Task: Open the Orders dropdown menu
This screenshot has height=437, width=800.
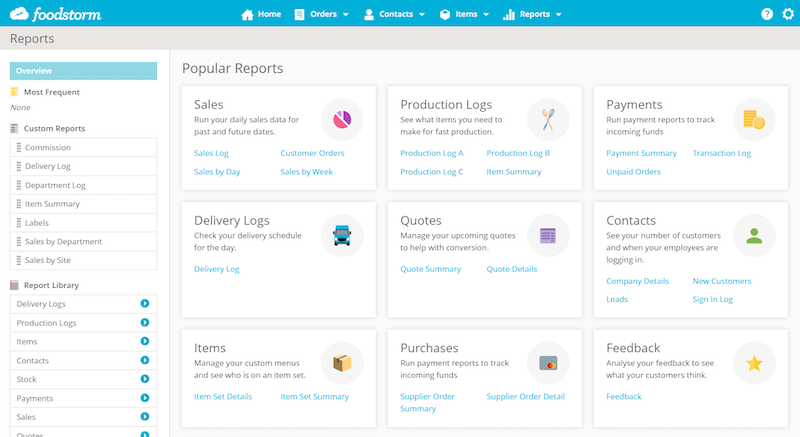Action: [x=322, y=14]
